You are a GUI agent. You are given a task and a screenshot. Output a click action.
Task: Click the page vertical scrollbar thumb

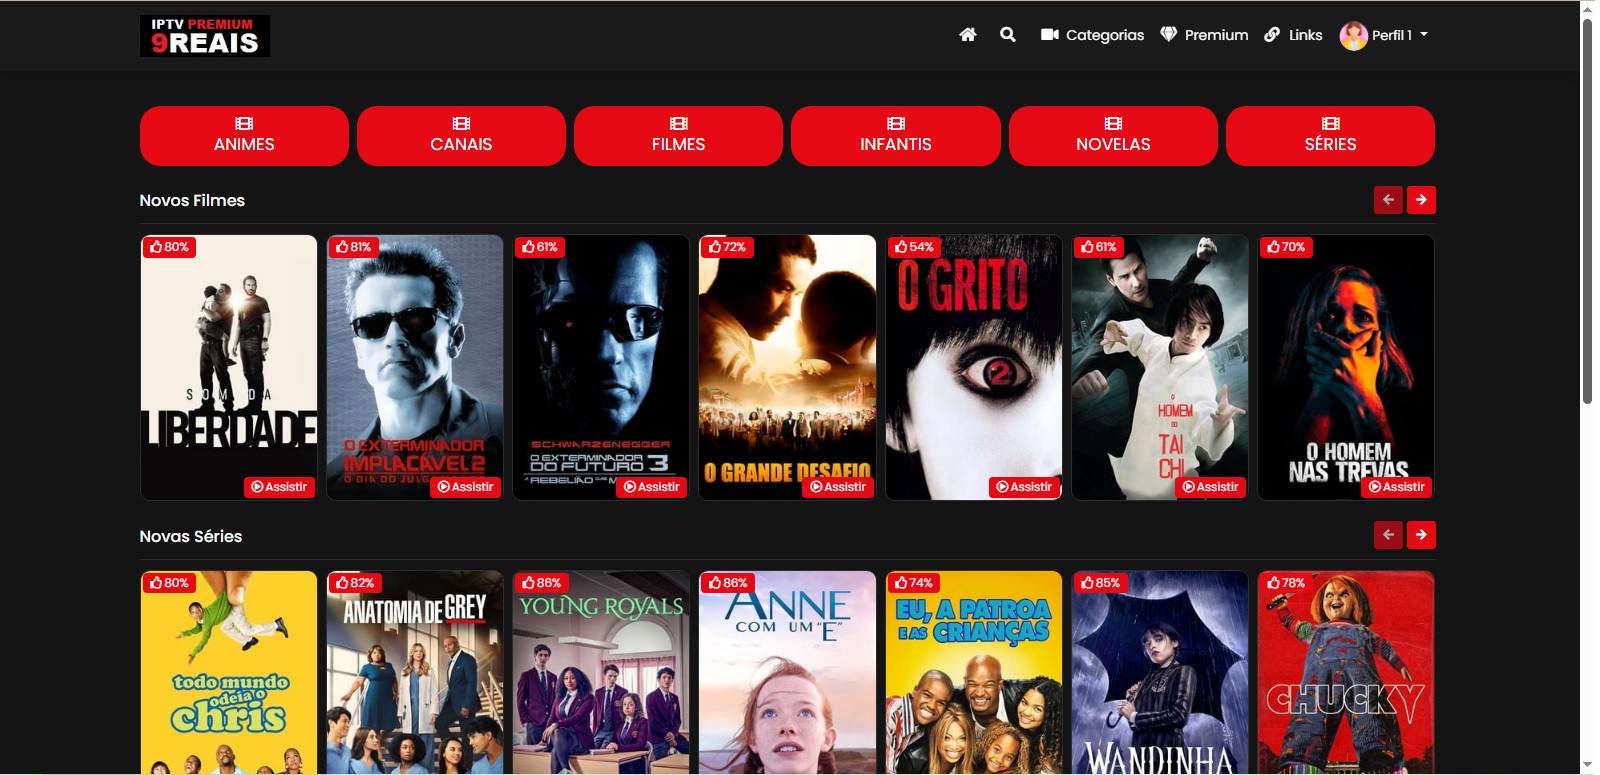click(x=1588, y=210)
